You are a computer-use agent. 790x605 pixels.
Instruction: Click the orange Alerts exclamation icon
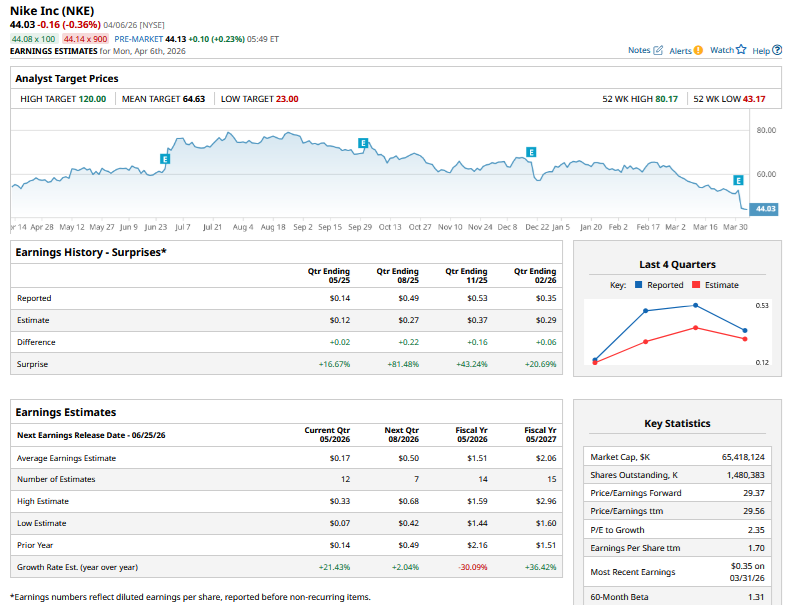pyautogui.click(x=698, y=50)
